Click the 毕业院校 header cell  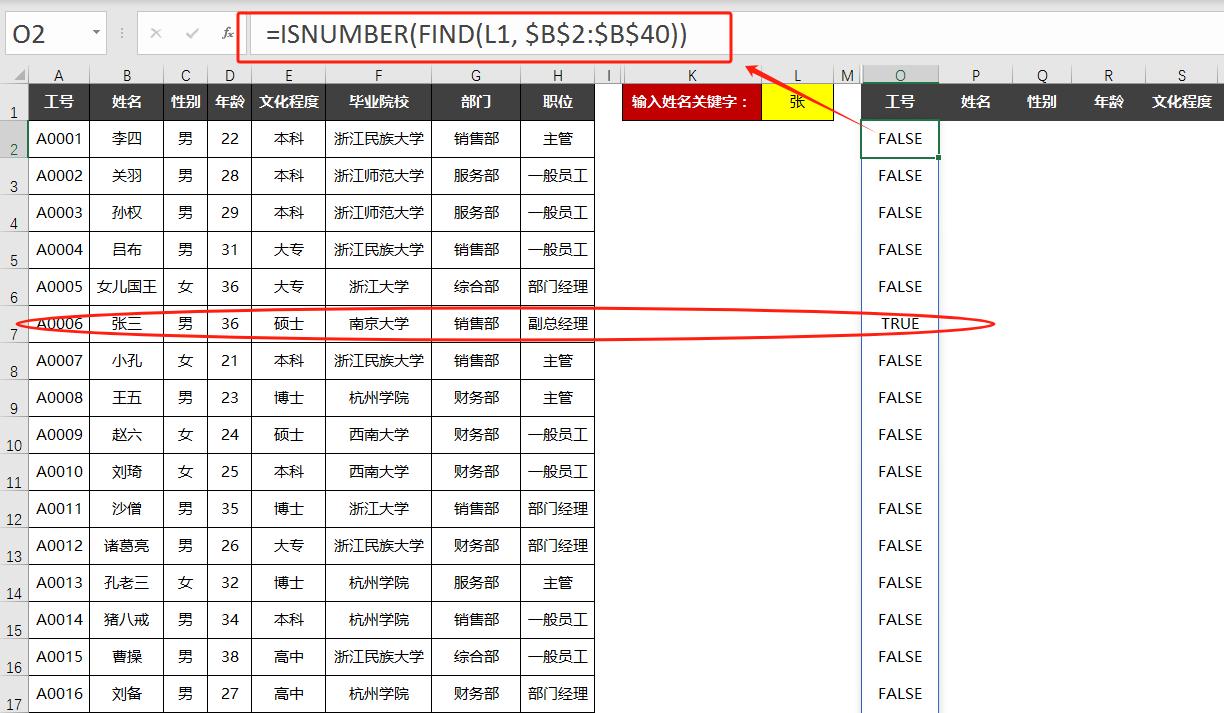pos(379,102)
